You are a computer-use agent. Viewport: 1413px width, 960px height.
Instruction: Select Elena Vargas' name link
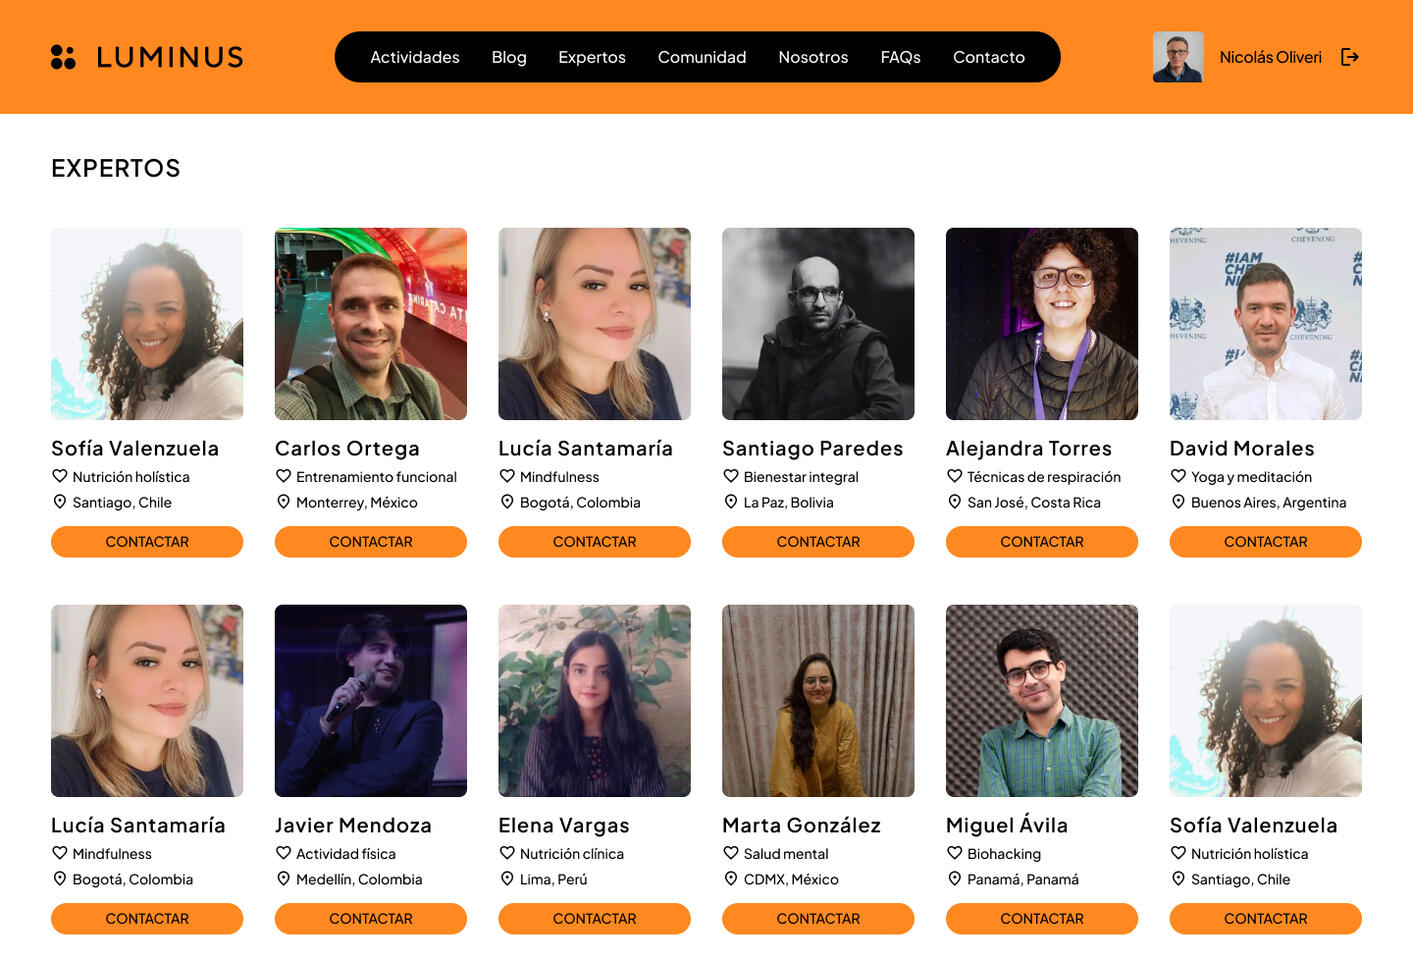(564, 825)
